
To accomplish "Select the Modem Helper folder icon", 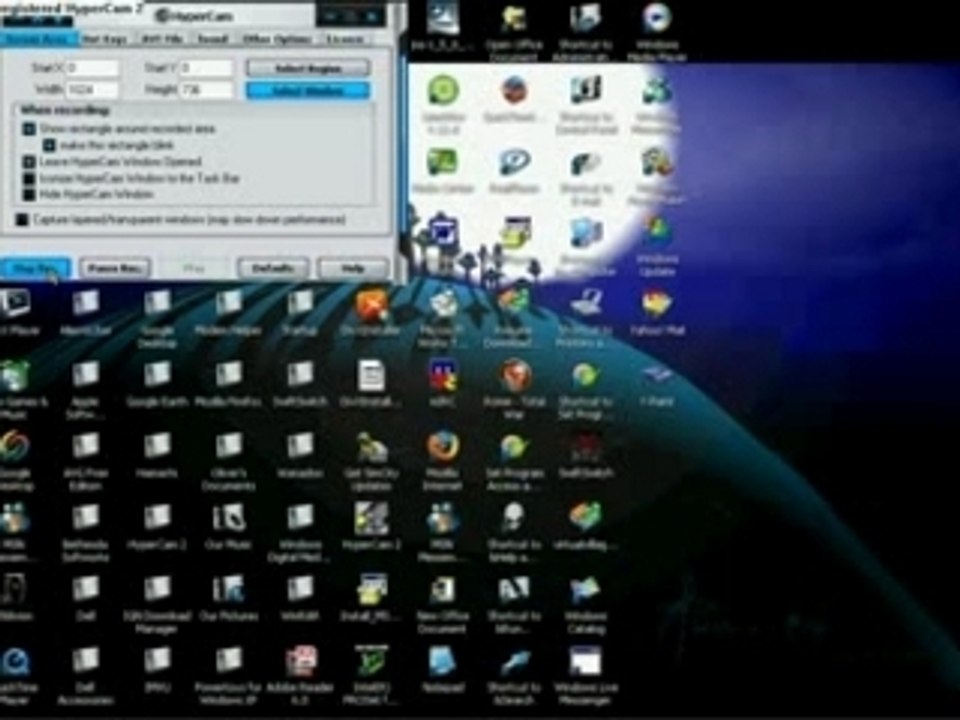I will (x=228, y=312).
